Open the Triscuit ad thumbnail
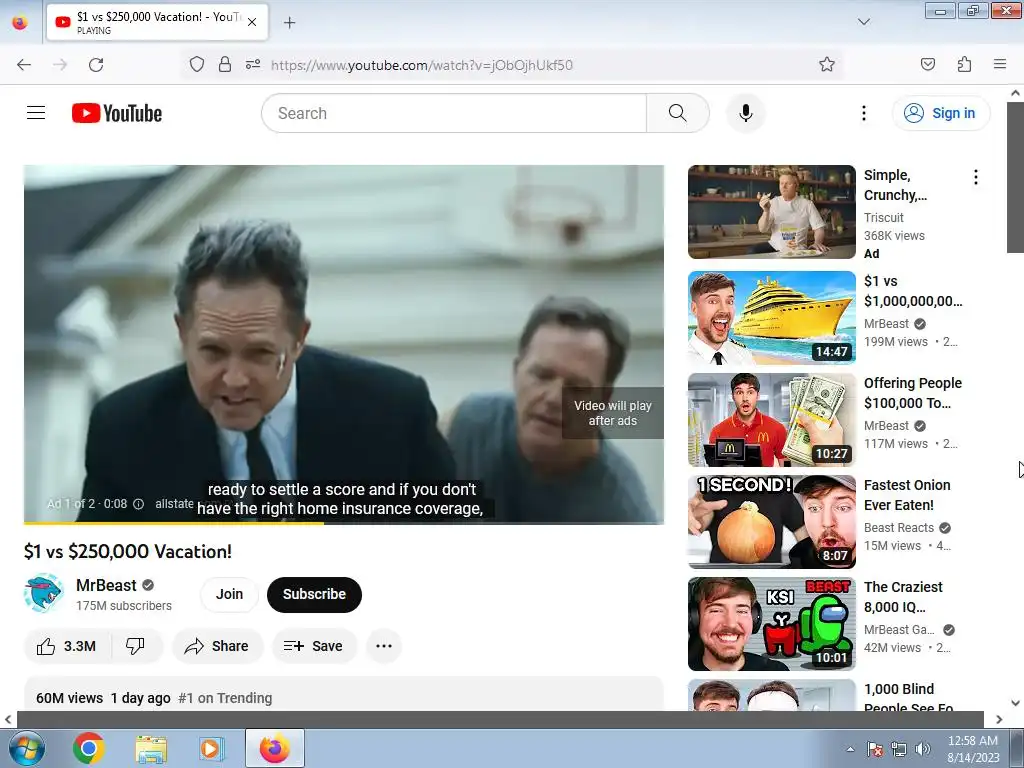The image size is (1024, 768). click(x=771, y=212)
